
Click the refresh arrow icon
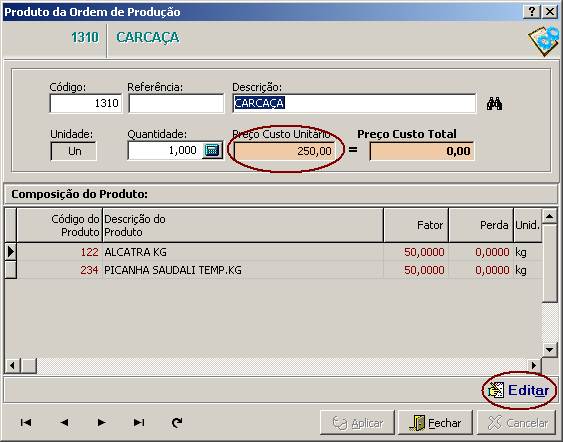177,423
